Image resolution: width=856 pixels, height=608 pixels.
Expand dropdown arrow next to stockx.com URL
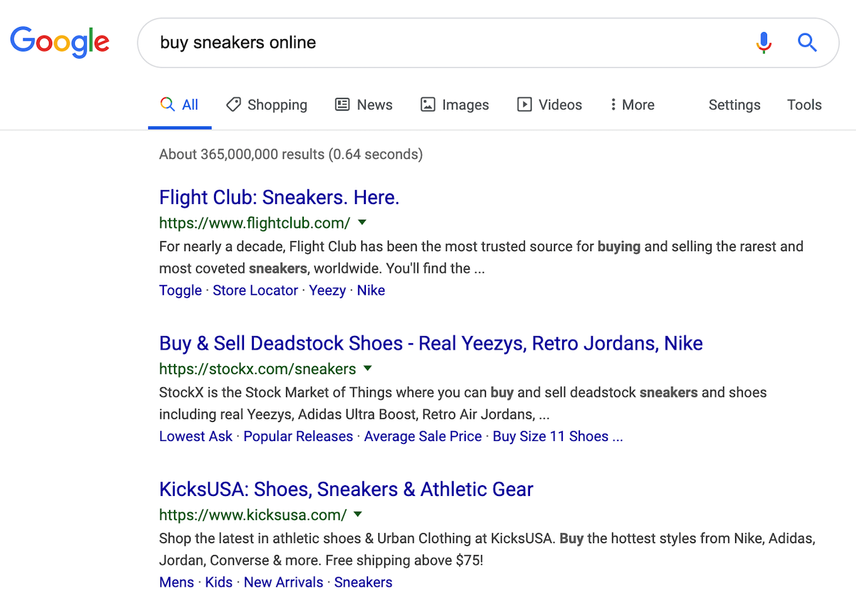(367, 368)
